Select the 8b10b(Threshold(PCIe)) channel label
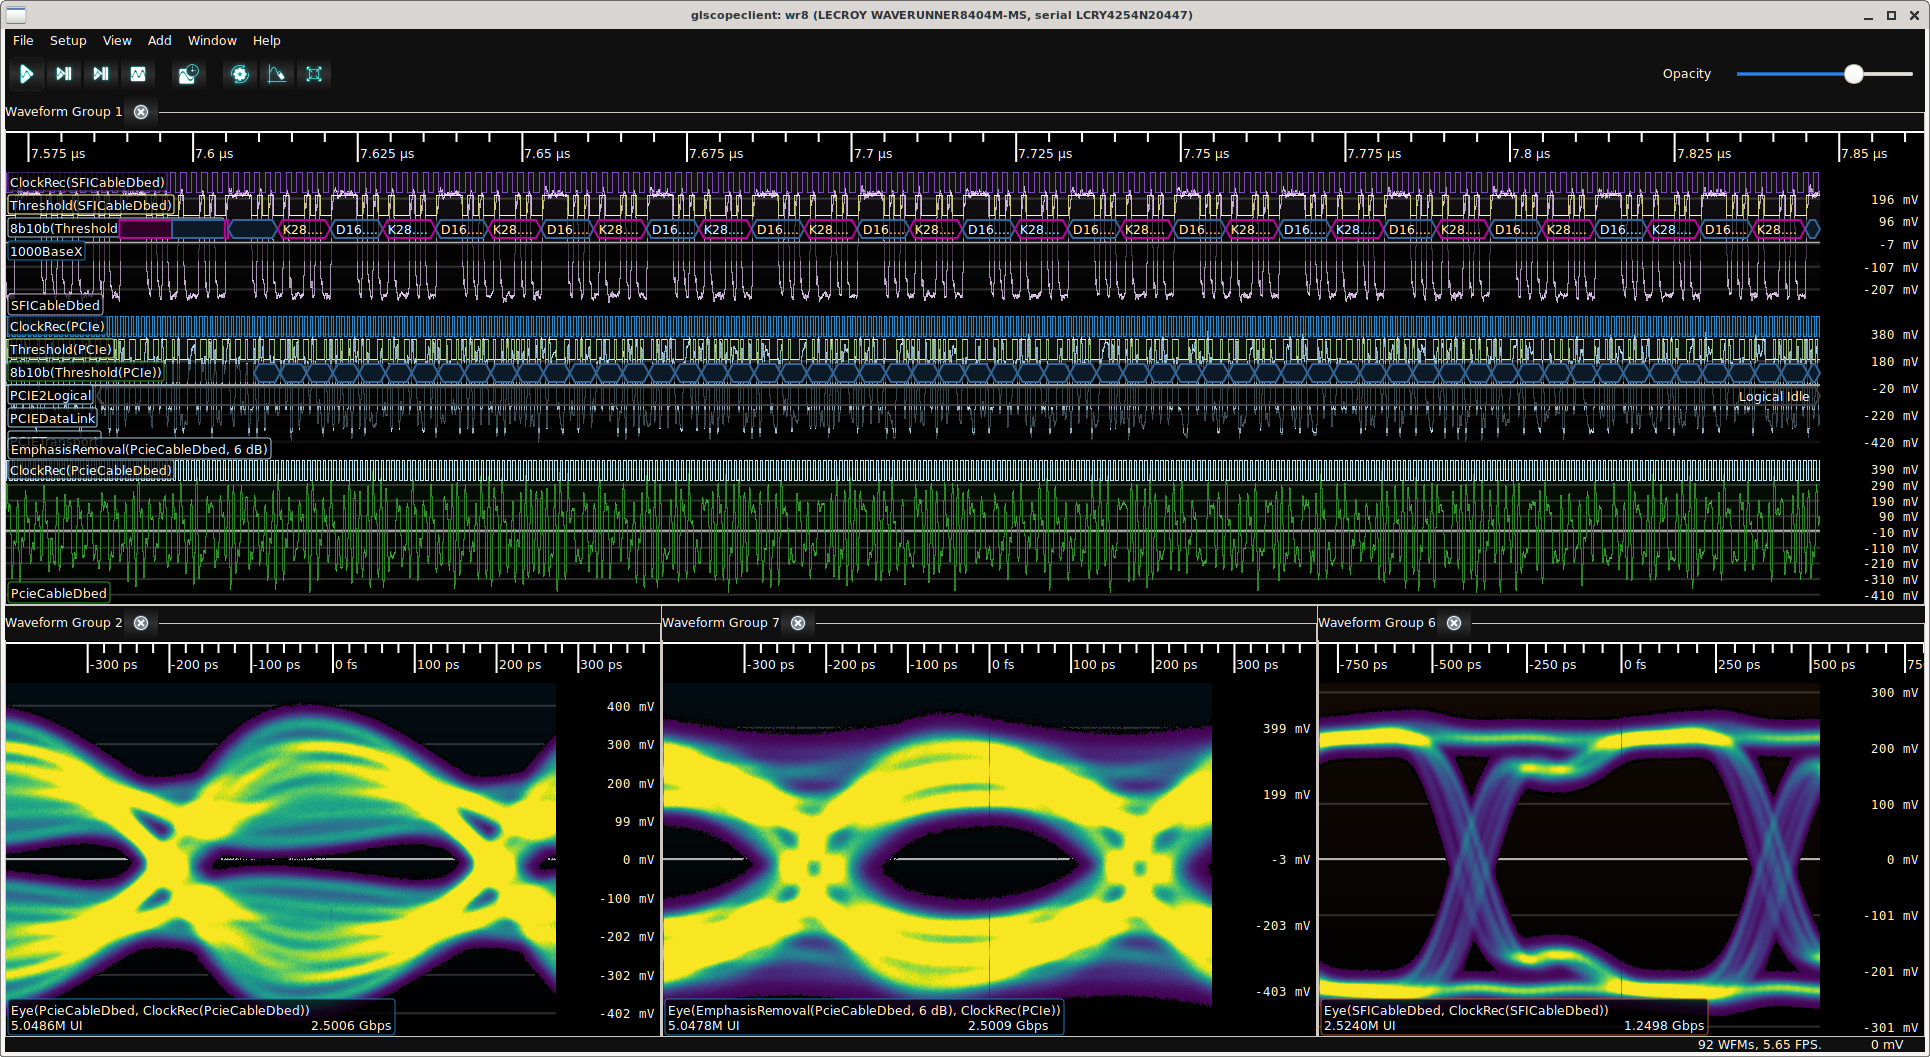1930x1057 pixels. [86, 372]
